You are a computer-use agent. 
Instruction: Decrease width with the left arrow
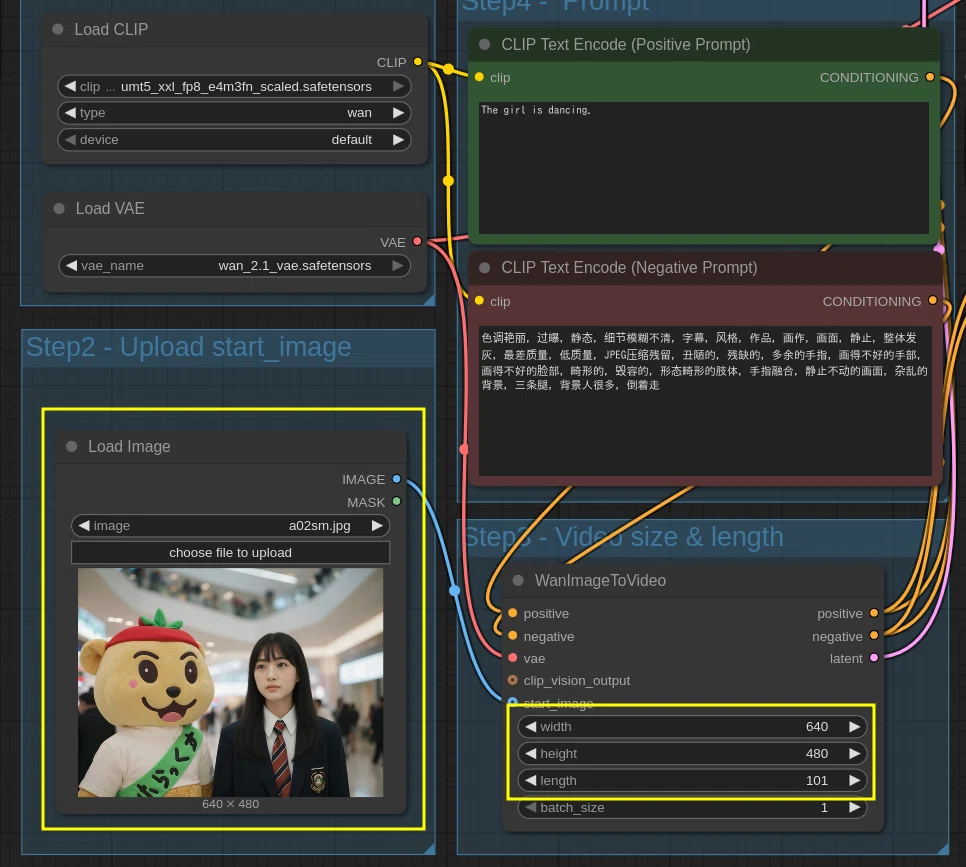point(530,727)
